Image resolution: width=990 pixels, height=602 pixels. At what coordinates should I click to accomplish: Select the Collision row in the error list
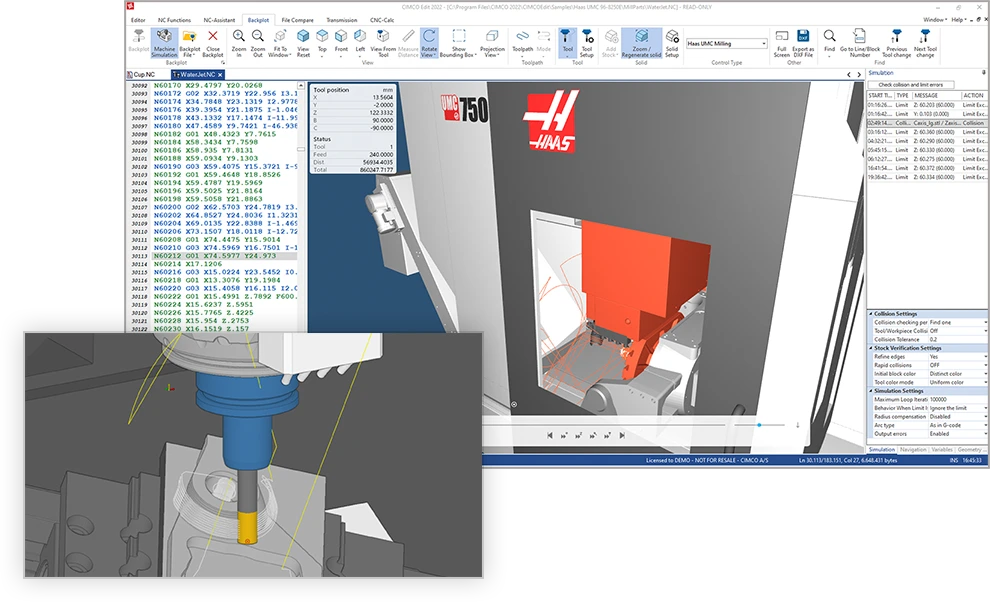(926, 123)
